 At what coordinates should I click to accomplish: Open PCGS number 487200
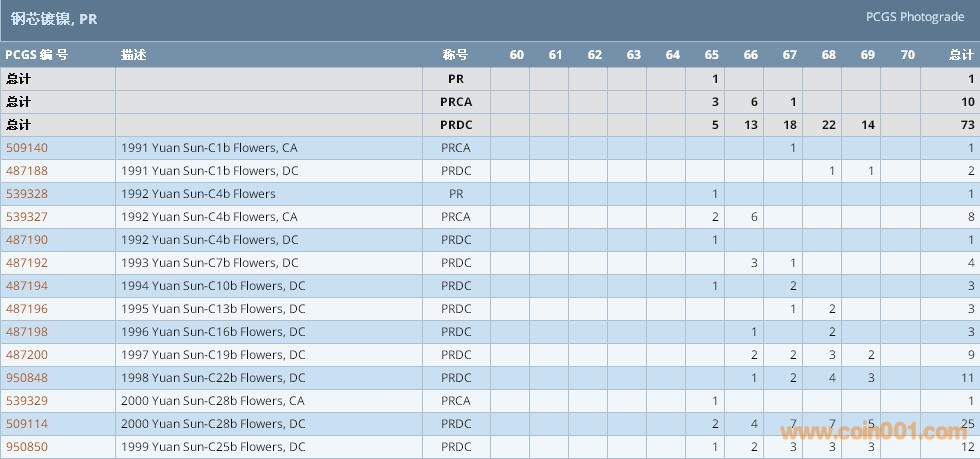pos(26,355)
